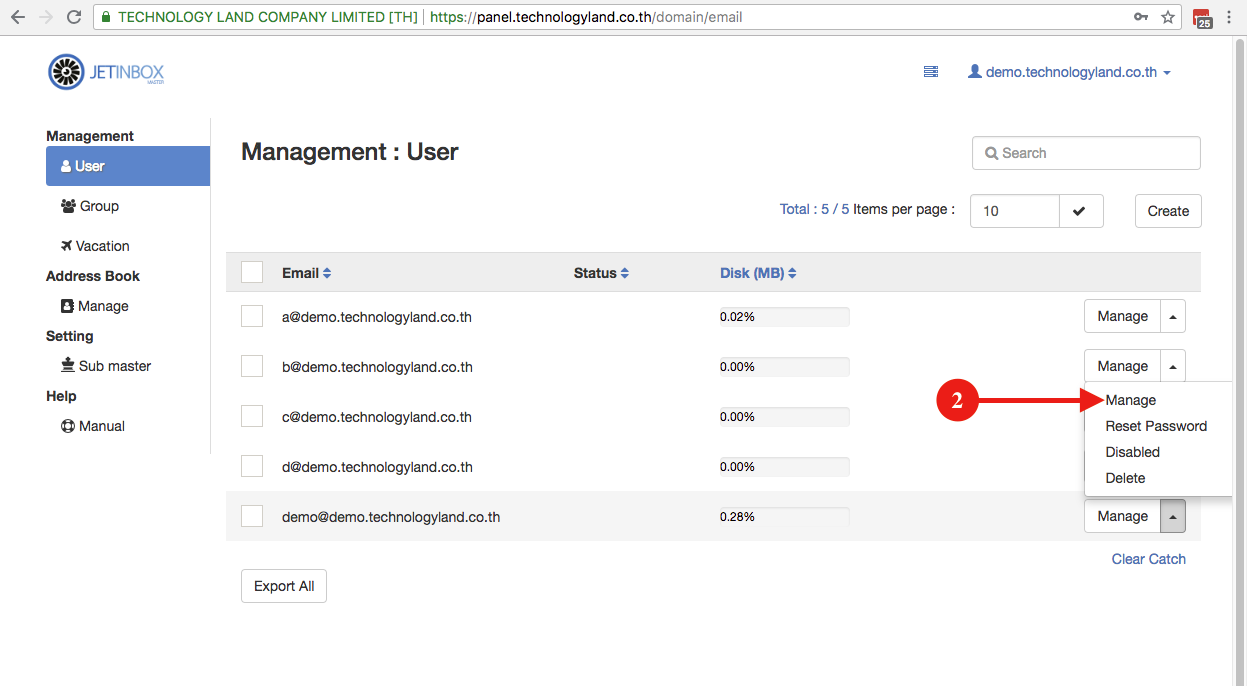The height and width of the screenshot is (686, 1247).
Task: Reload the current page
Action: 74,17
